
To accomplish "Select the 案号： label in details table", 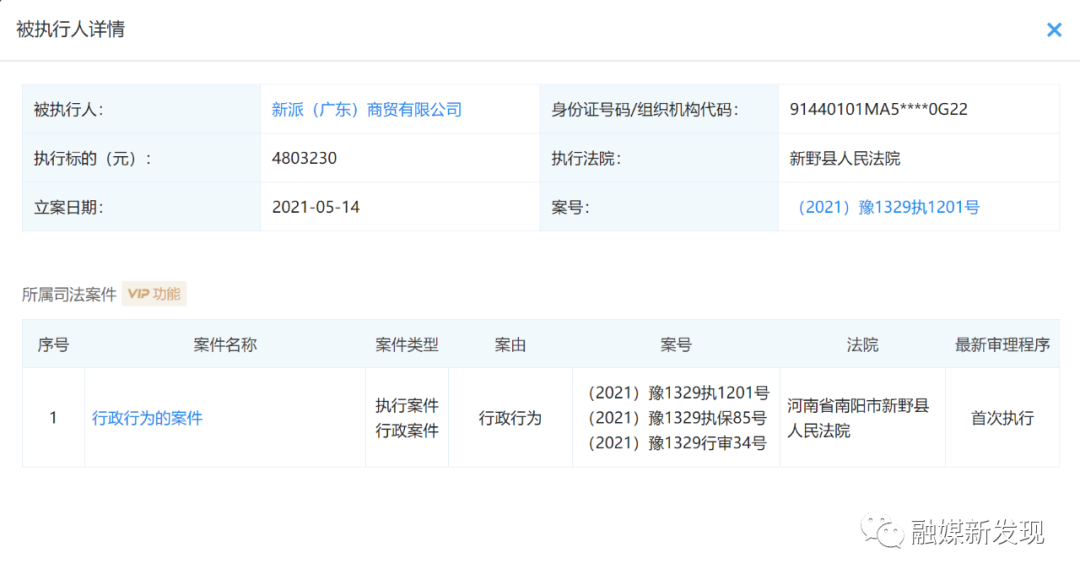I will coord(570,207).
